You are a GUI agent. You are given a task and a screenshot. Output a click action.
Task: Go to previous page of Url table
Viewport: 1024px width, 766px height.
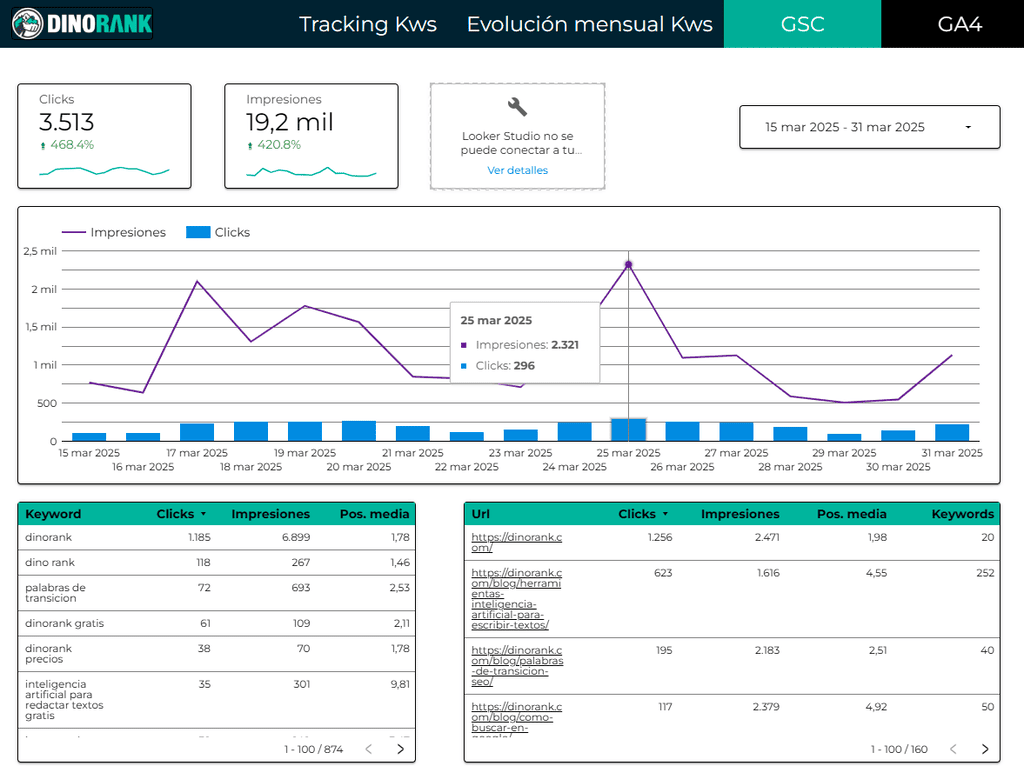[953, 749]
